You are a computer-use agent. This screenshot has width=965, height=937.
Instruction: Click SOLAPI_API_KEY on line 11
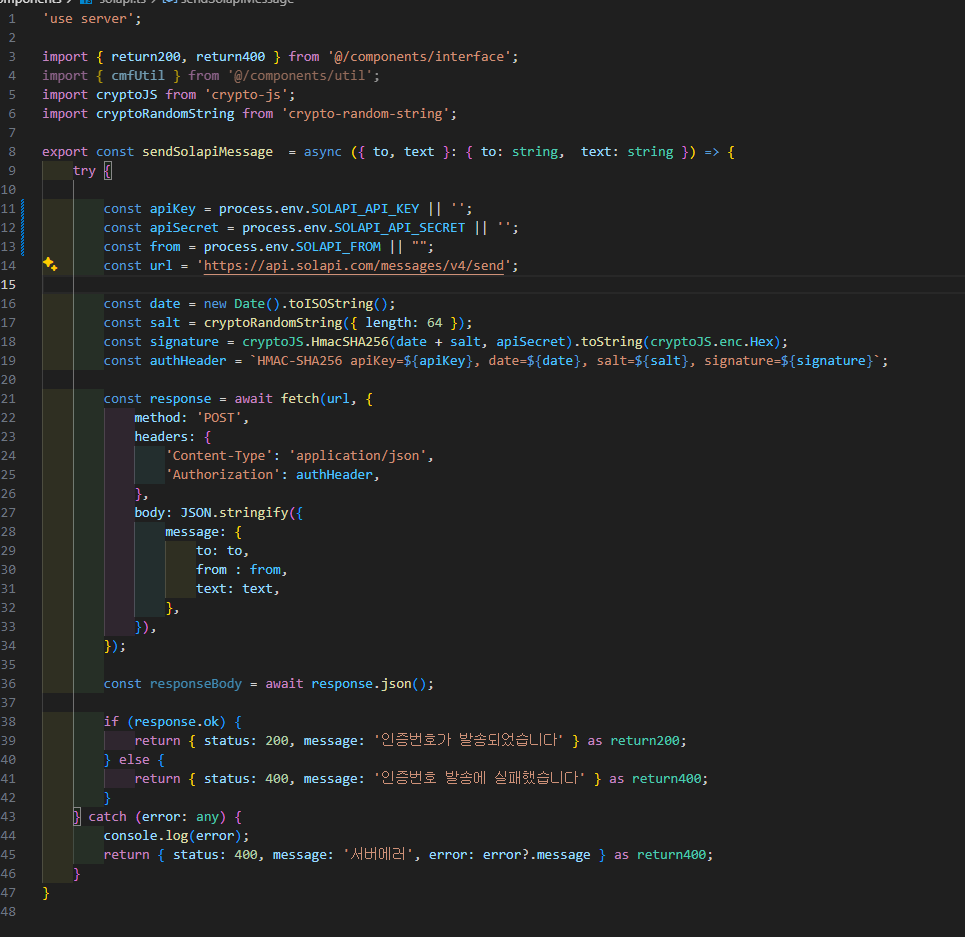click(365, 209)
